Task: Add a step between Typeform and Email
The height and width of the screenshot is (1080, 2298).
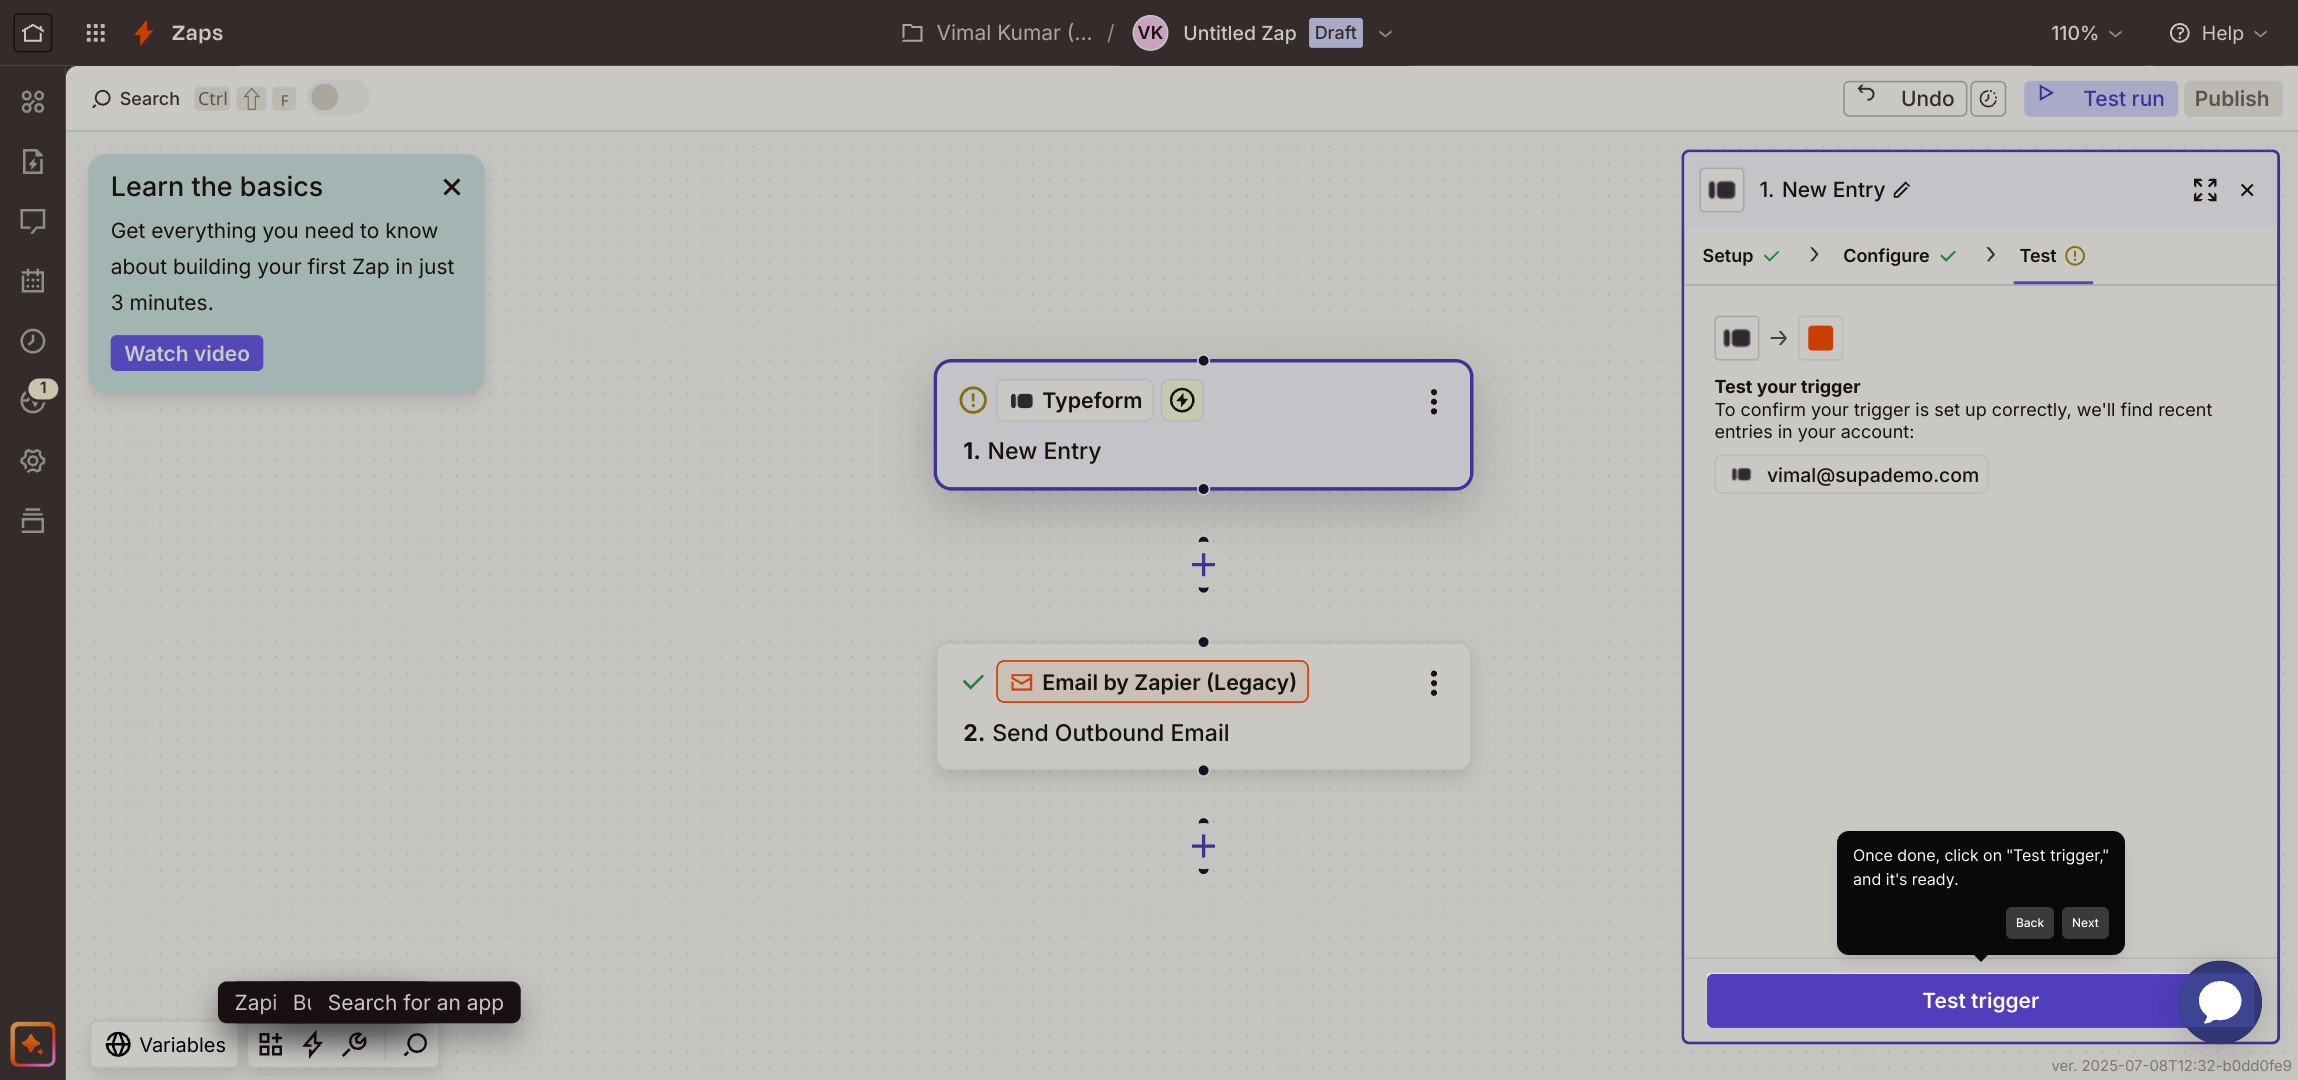Action: pyautogui.click(x=1203, y=565)
